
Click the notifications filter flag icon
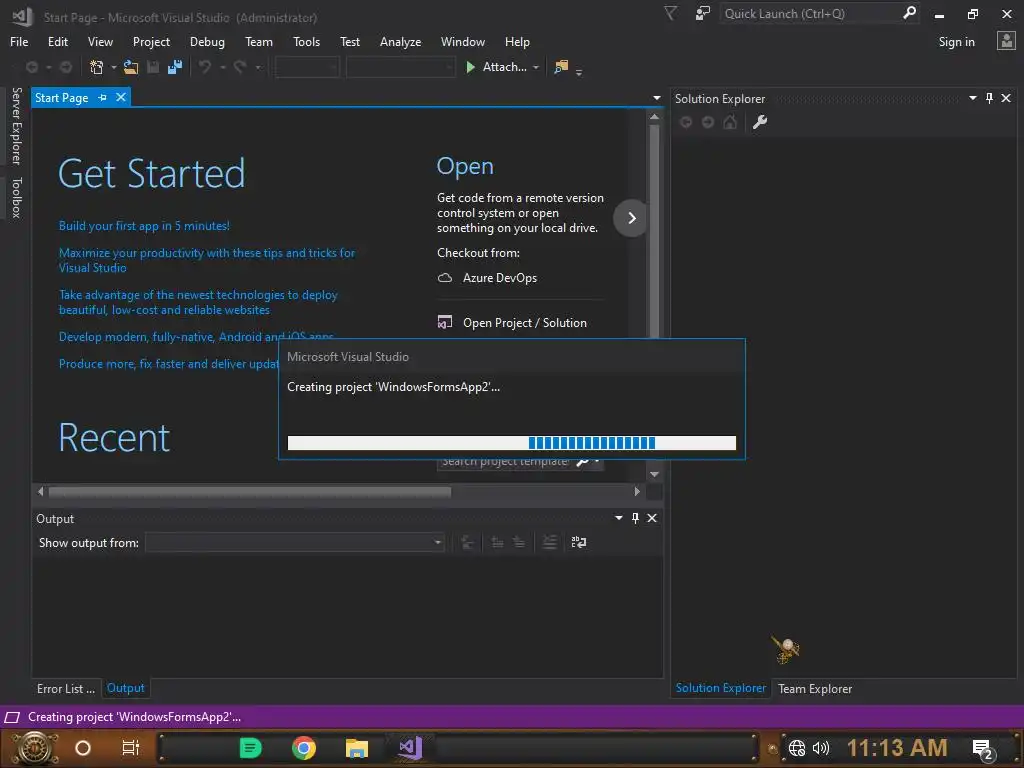tap(671, 14)
